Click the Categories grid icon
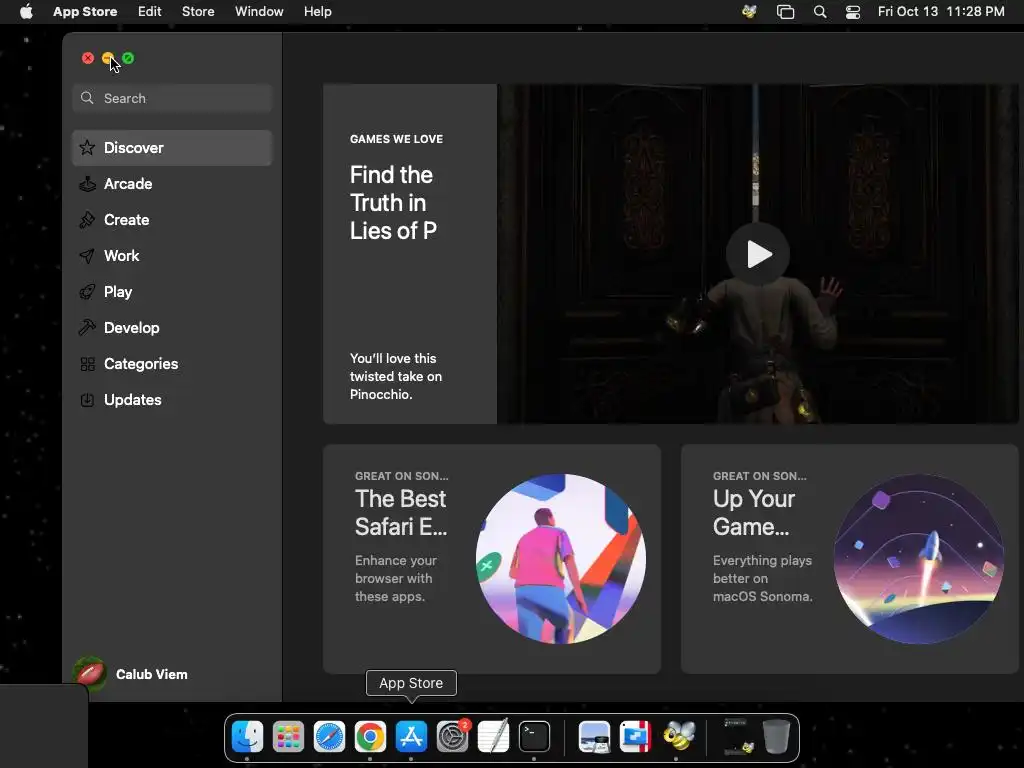Screen dimensions: 1024x768 pos(87,364)
